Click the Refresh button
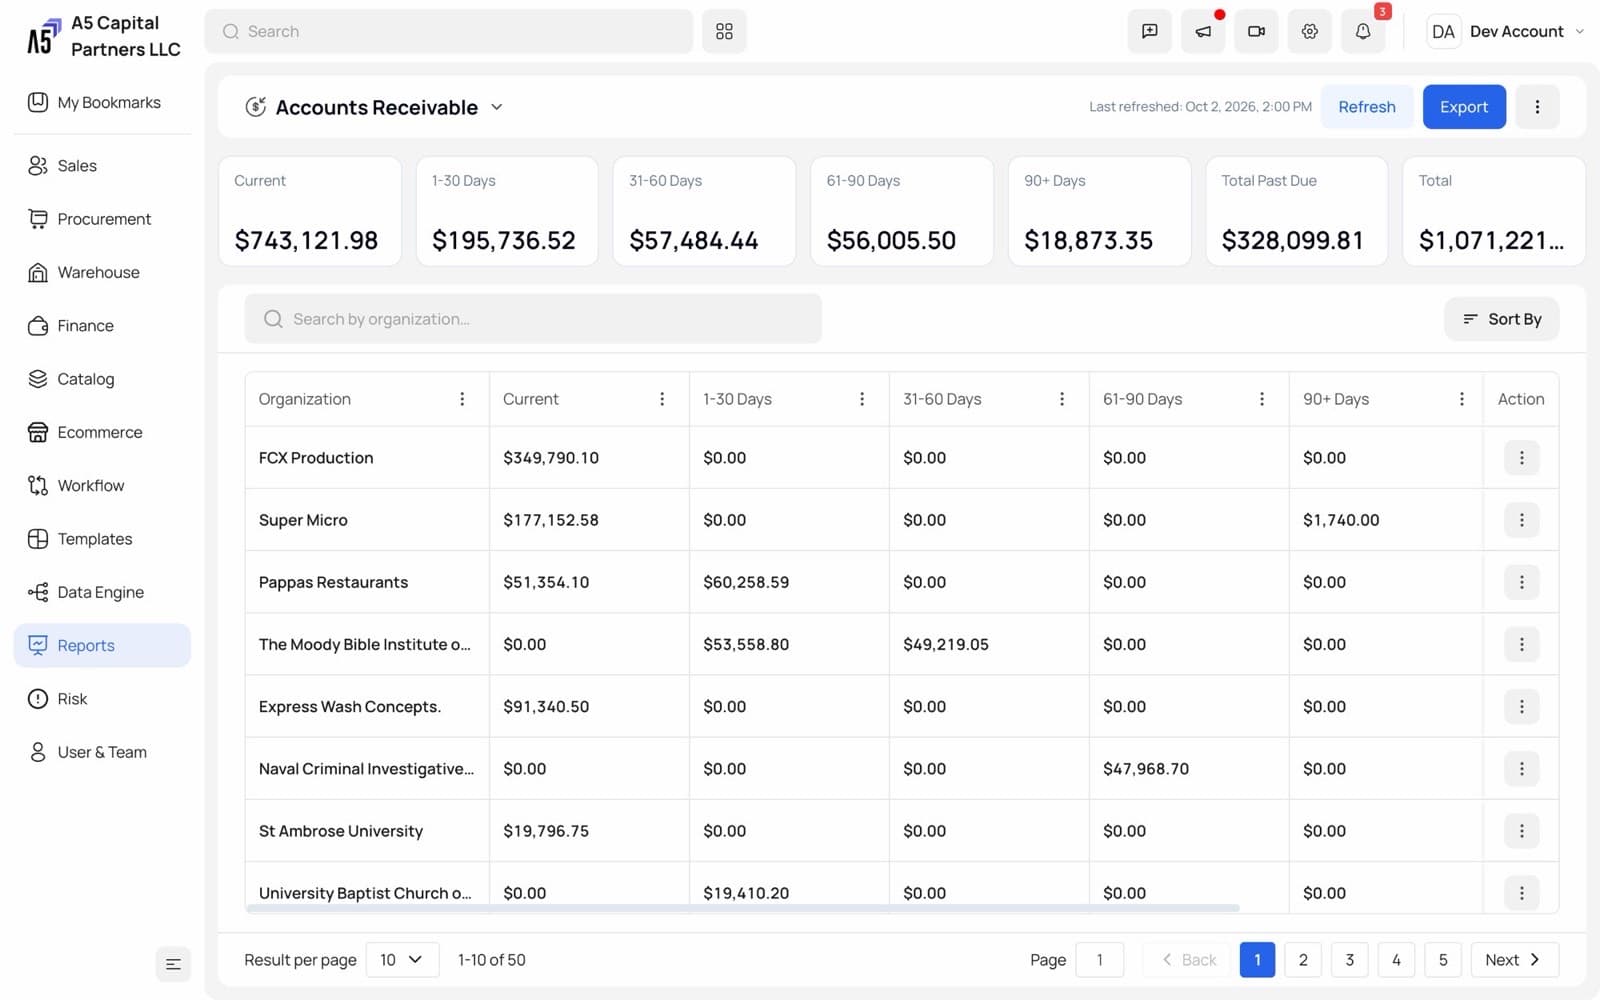1600x1000 pixels. point(1367,107)
